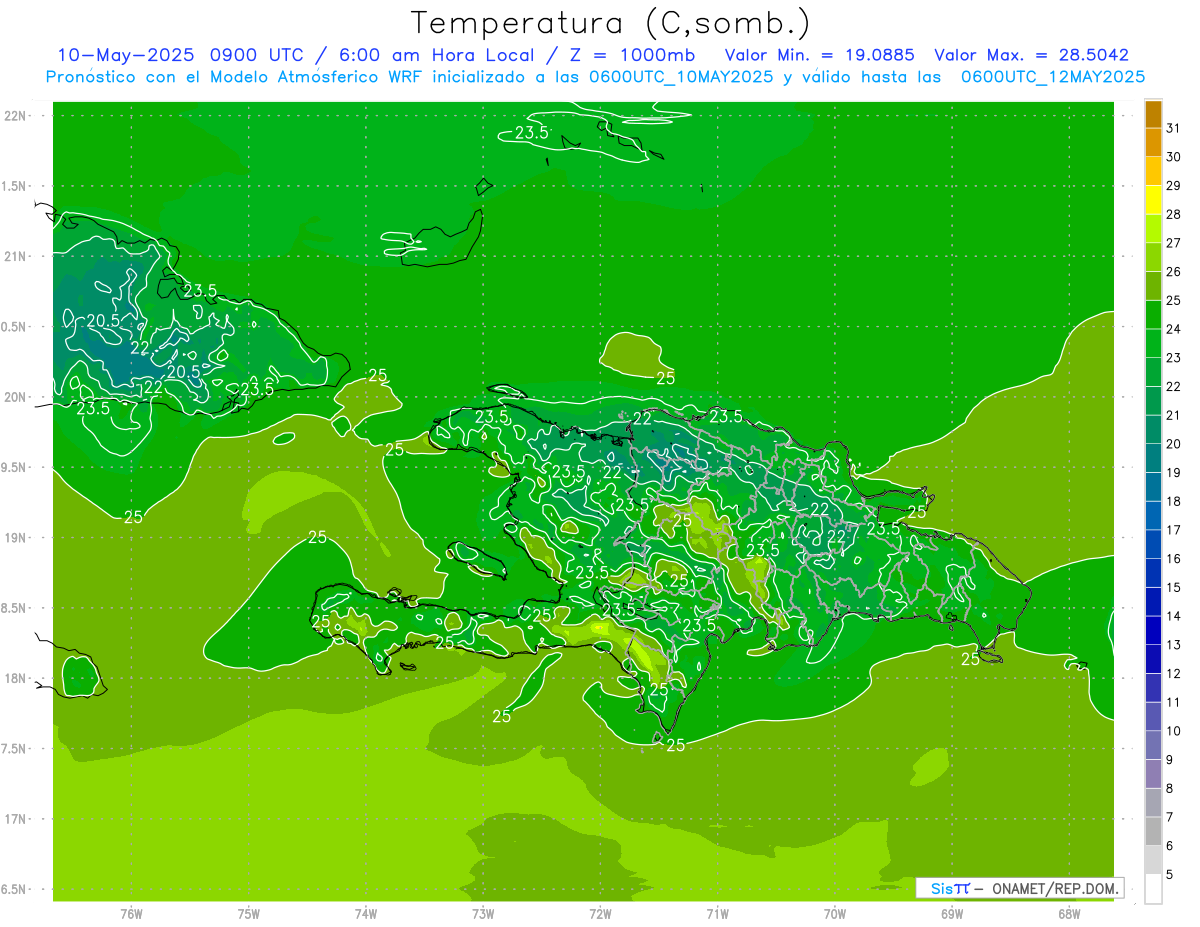1200x927 pixels.
Task: Click the "76W" longitude label
Action: pos(131,913)
